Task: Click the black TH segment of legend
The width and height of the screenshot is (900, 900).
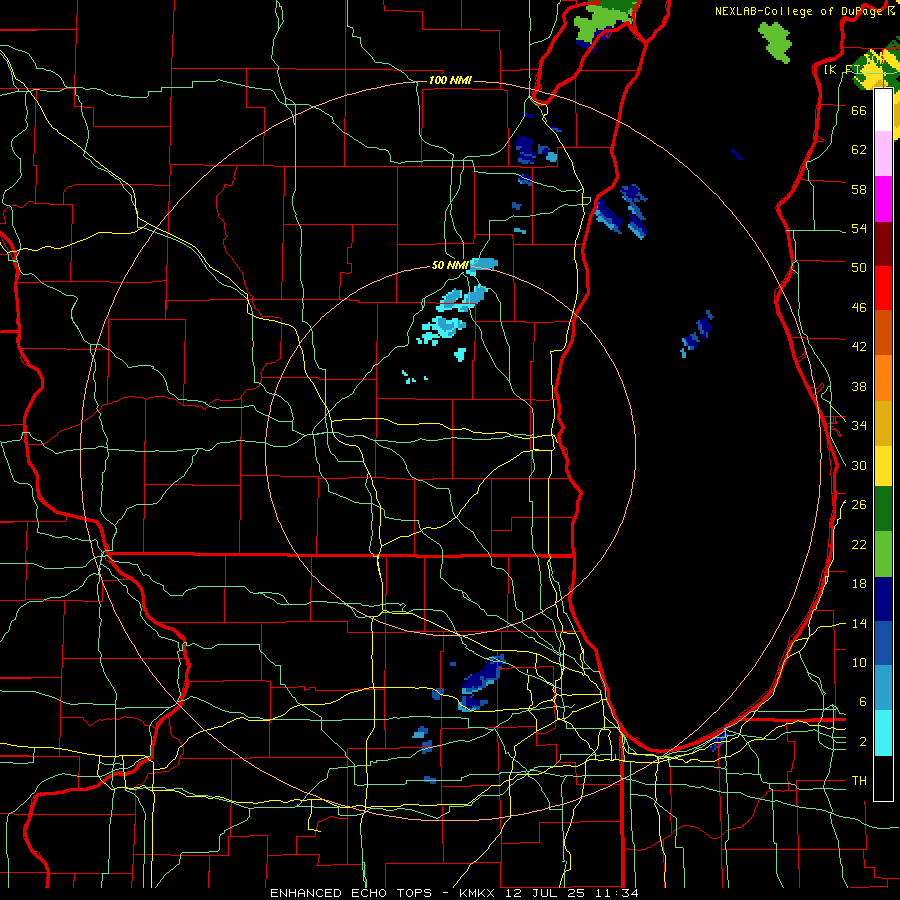Action: coord(883,778)
